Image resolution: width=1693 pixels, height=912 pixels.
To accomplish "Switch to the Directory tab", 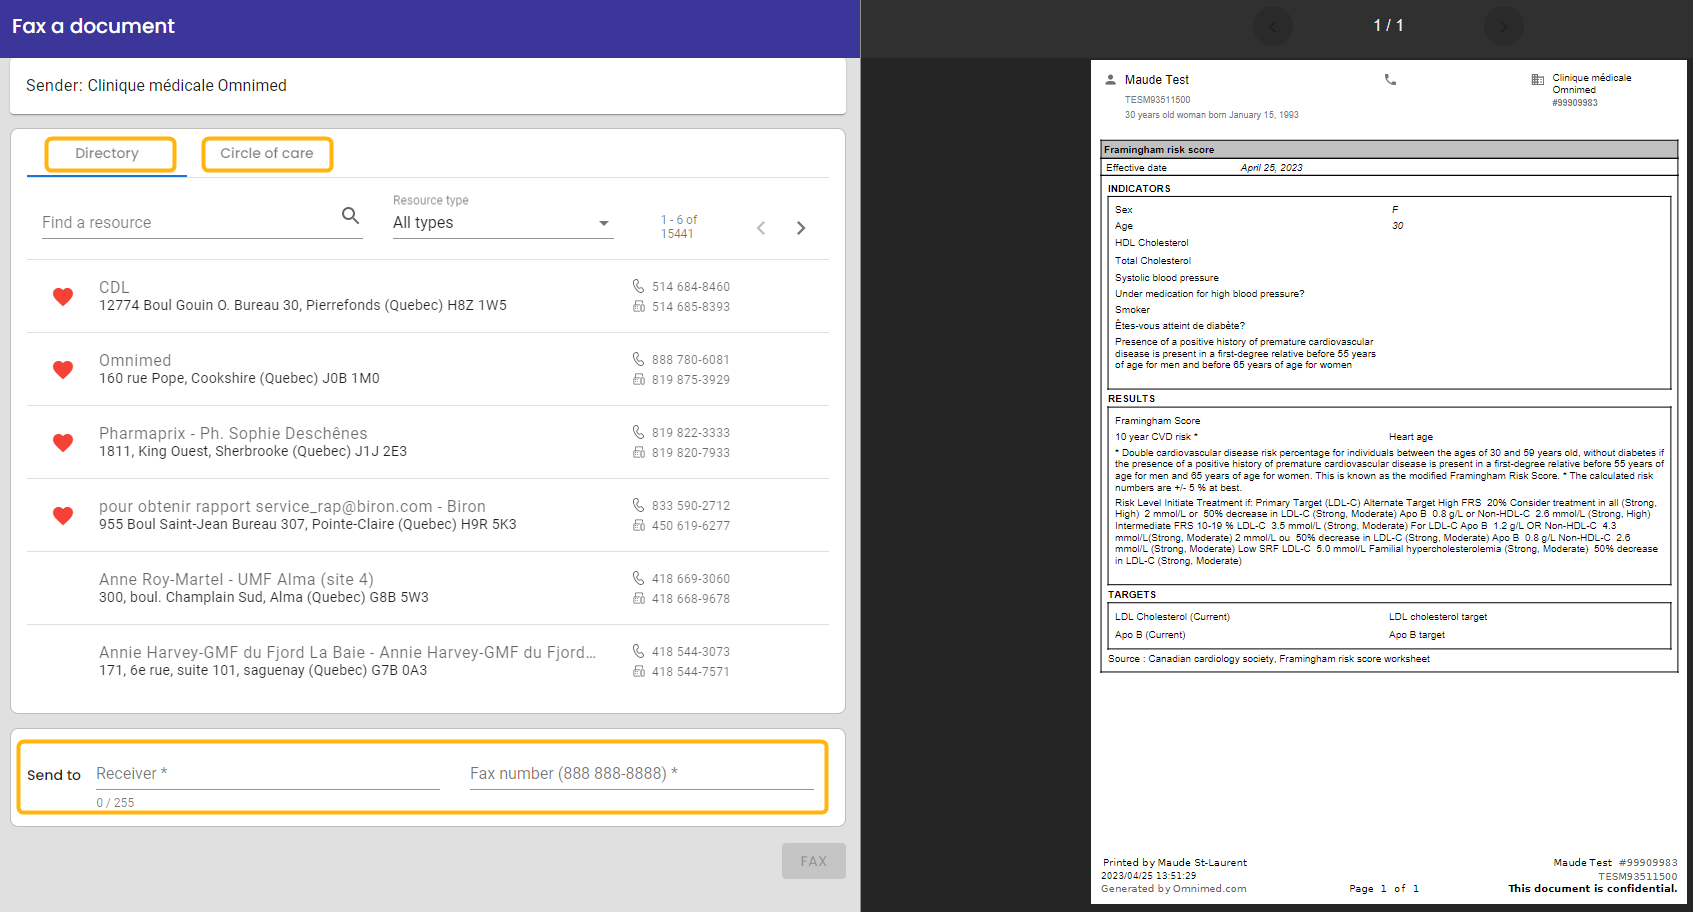I will click(x=107, y=154).
